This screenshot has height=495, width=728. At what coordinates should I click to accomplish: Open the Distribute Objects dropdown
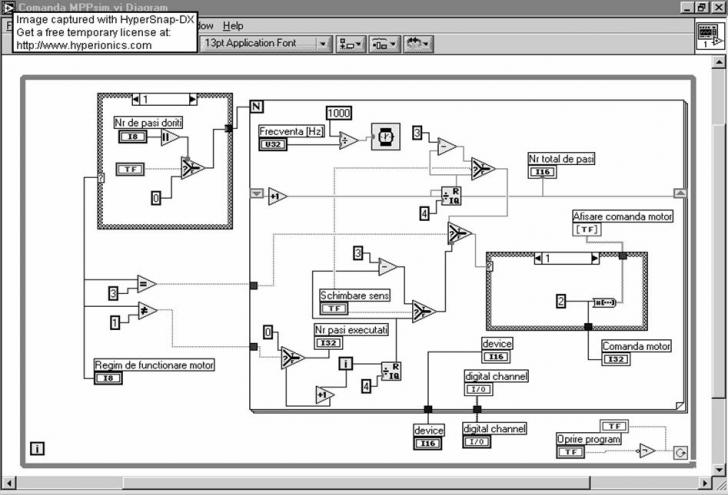click(384, 44)
